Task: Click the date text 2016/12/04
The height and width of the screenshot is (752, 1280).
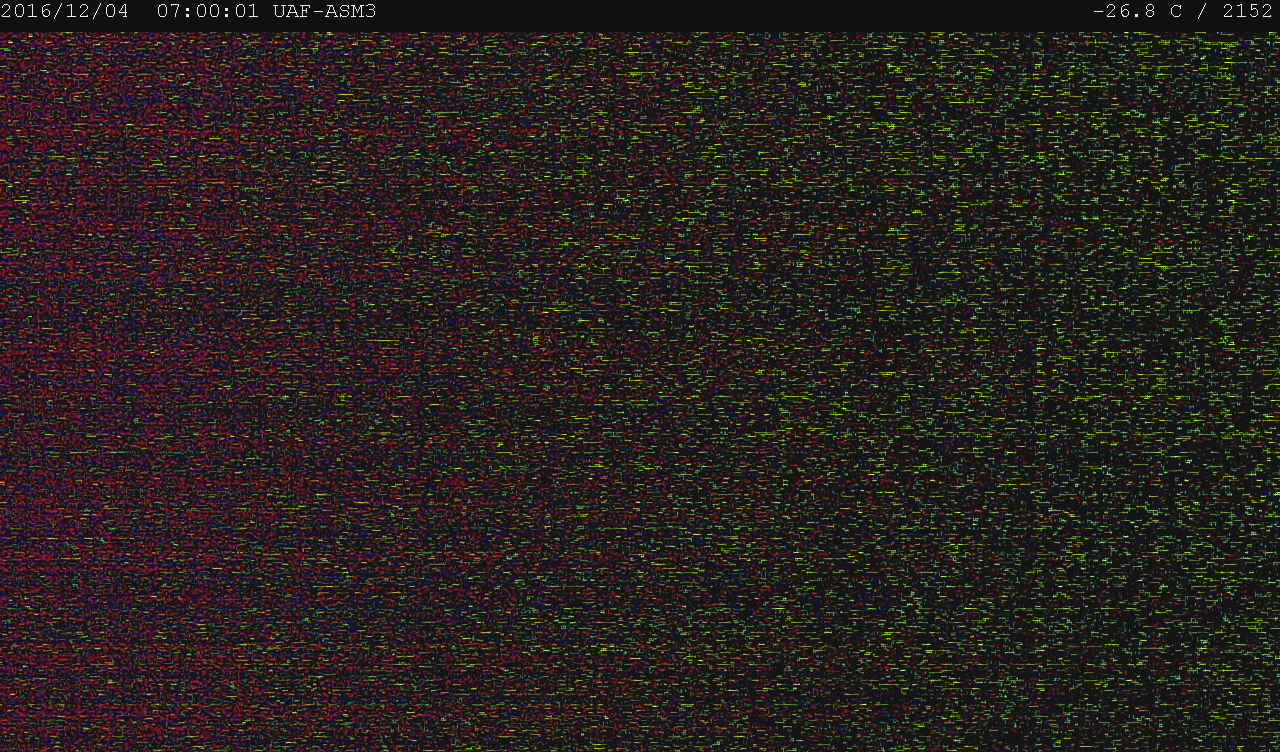Action: point(65,12)
